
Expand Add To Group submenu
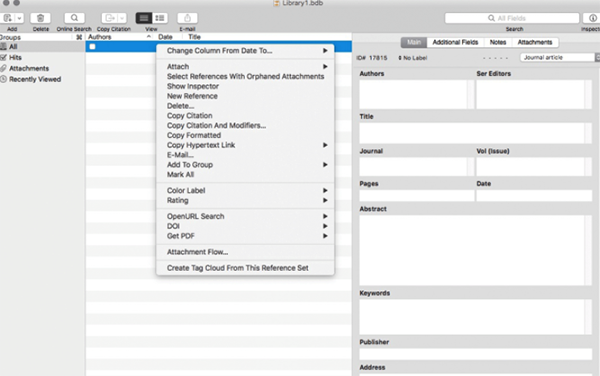coord(245,165)
